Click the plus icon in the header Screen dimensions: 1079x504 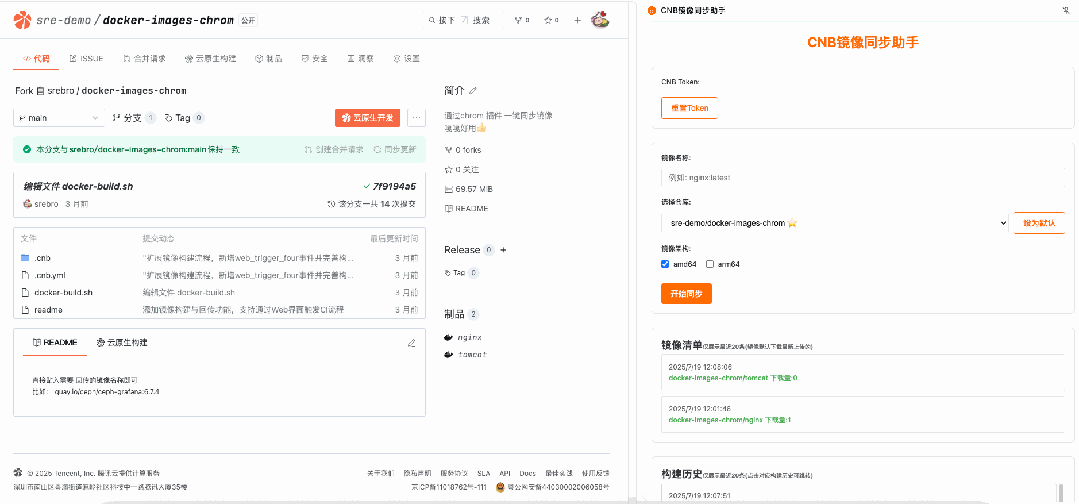point(577,21)
